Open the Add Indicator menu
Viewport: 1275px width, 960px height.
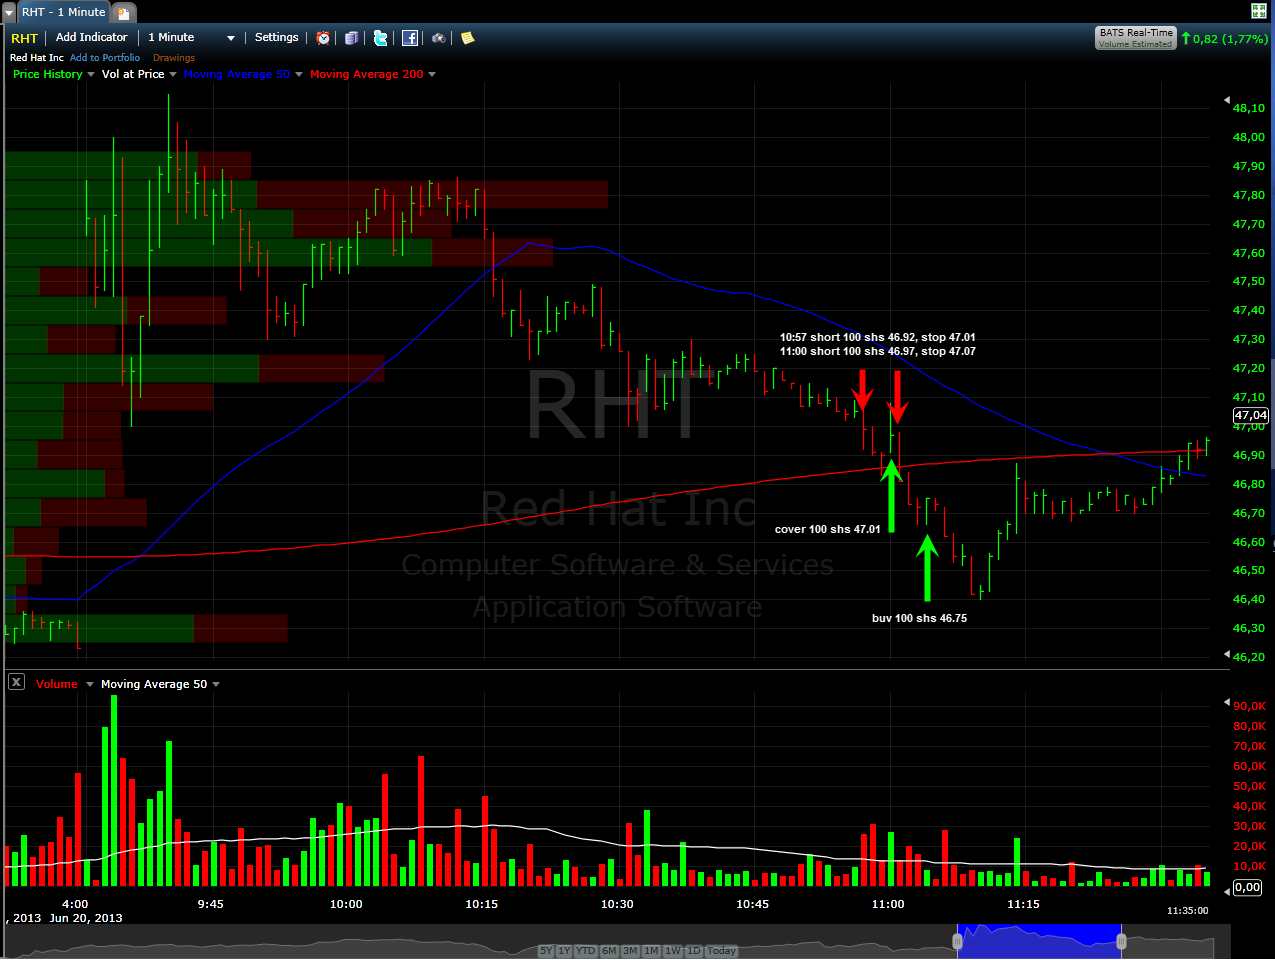pyautogui.click(x=92, y=37)
